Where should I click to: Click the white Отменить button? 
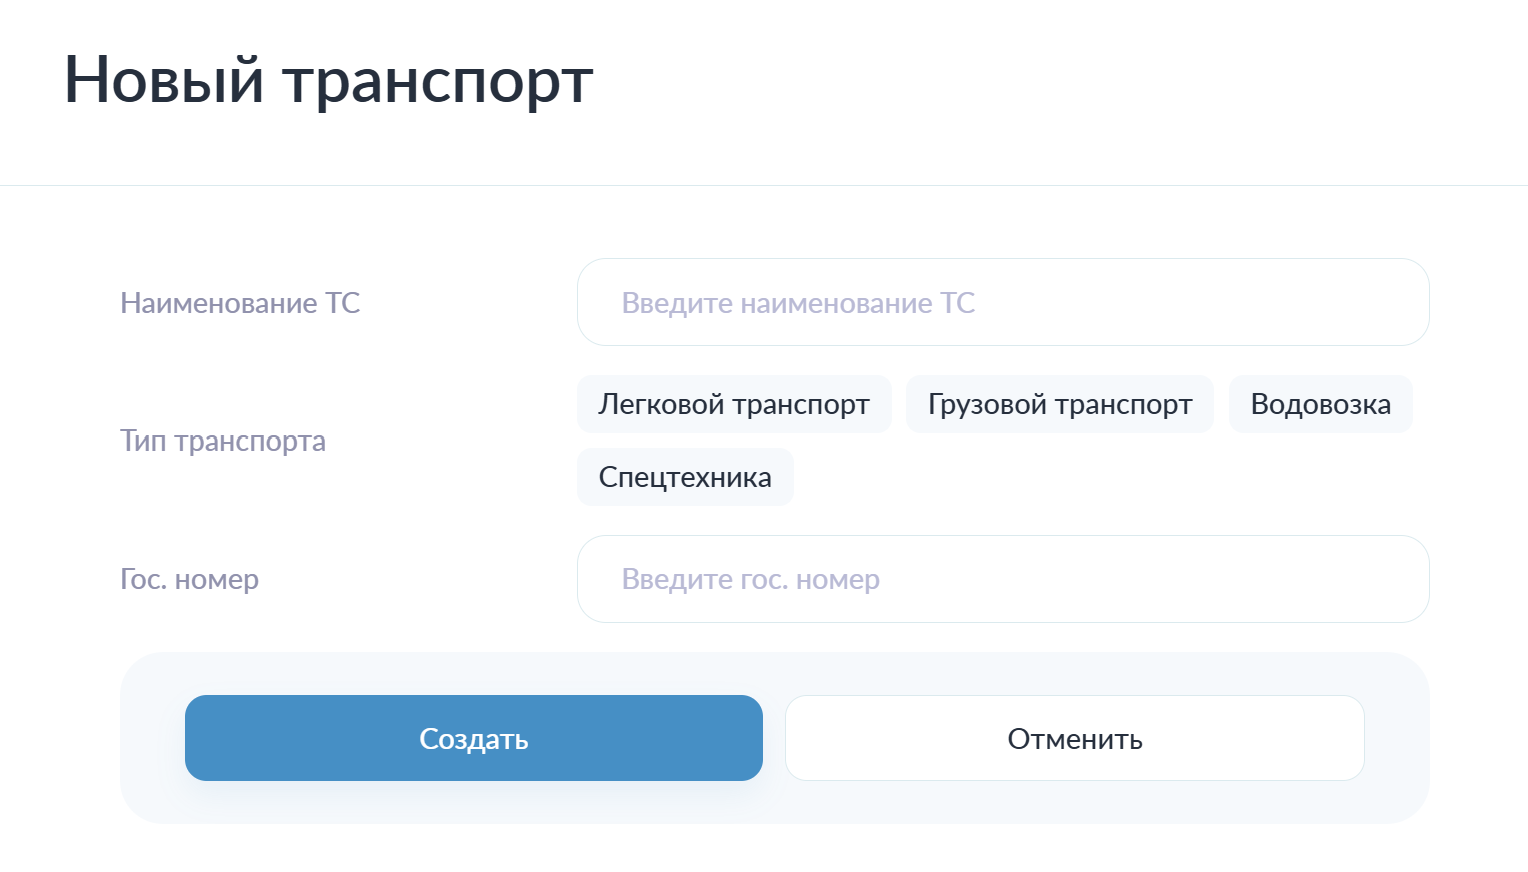[x=1075, y=738]
